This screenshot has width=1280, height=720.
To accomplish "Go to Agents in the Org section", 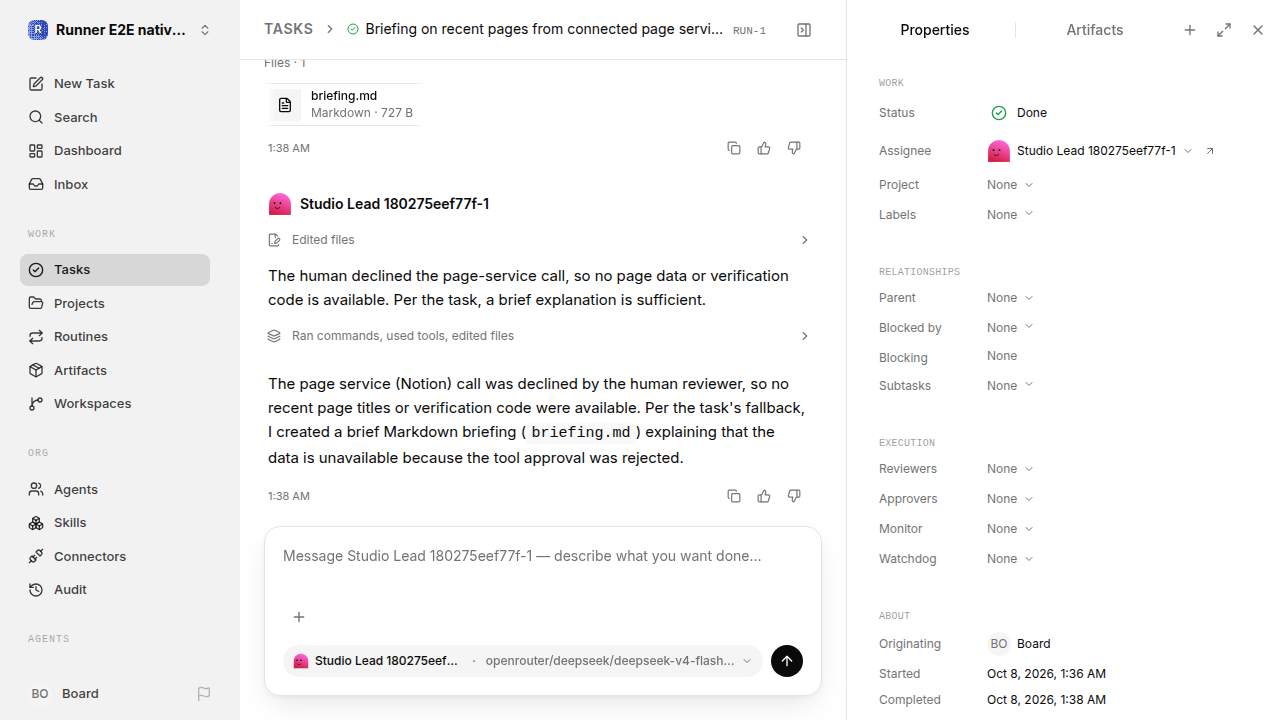I will pyautogui.click(x=115, y=489).
